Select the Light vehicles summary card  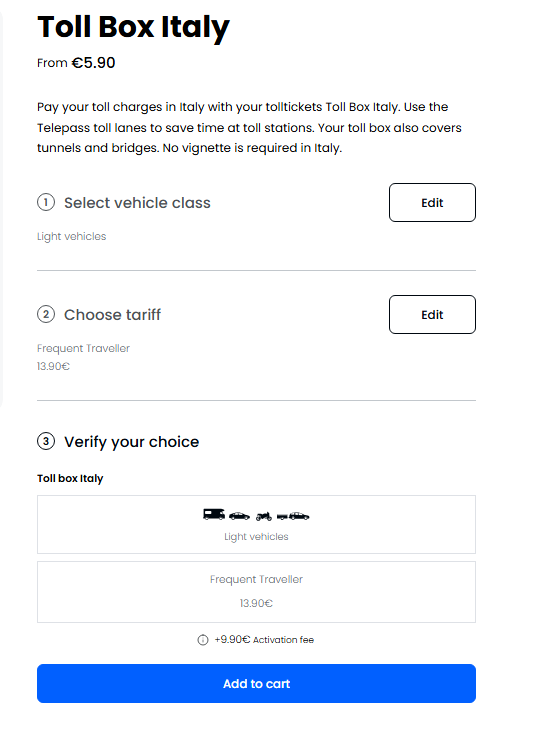pyautogui.click(x=256, y=525)
